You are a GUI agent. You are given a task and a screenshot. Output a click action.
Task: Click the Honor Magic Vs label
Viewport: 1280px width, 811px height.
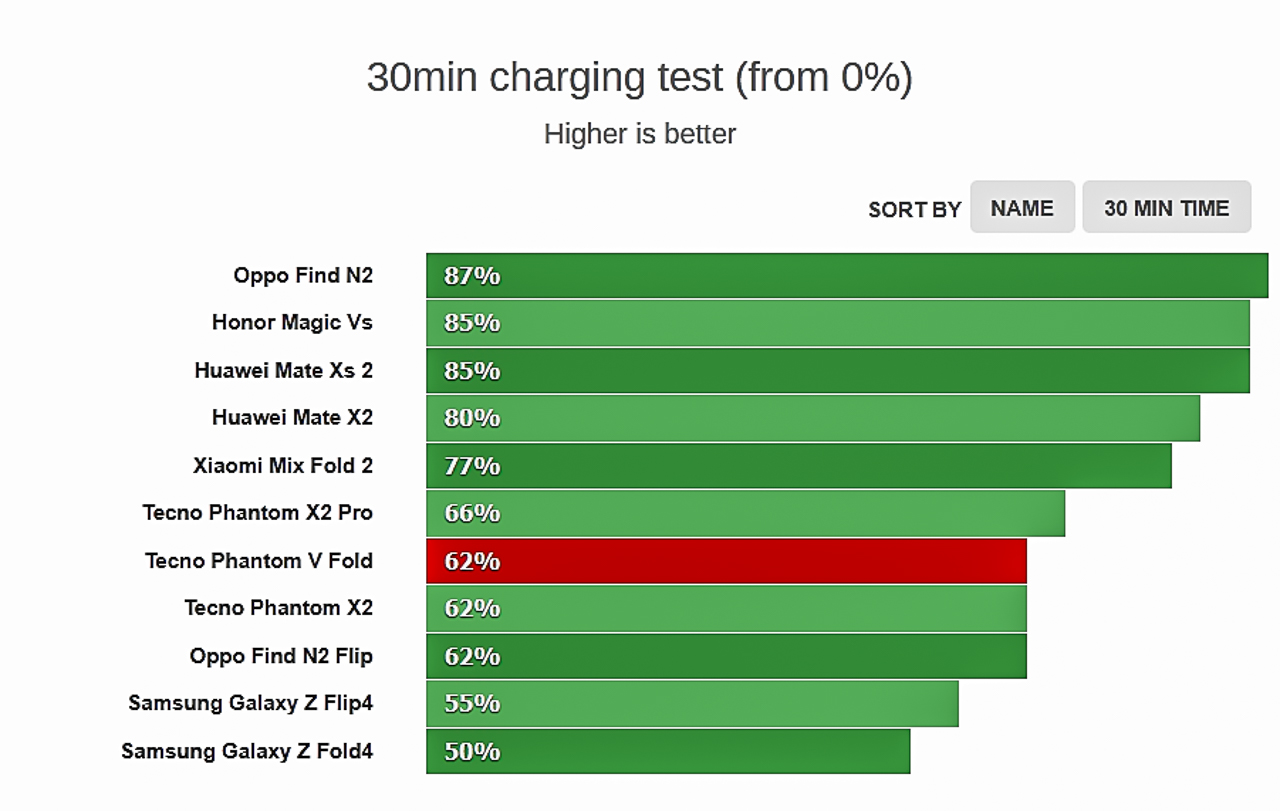tap(292, 322)
